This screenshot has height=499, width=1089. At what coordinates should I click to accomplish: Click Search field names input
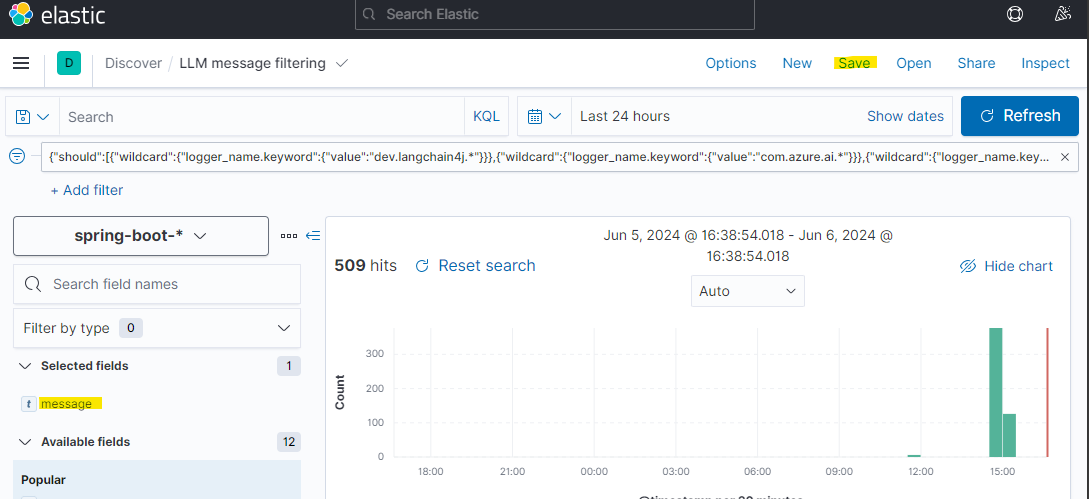[x=157, y=284]
